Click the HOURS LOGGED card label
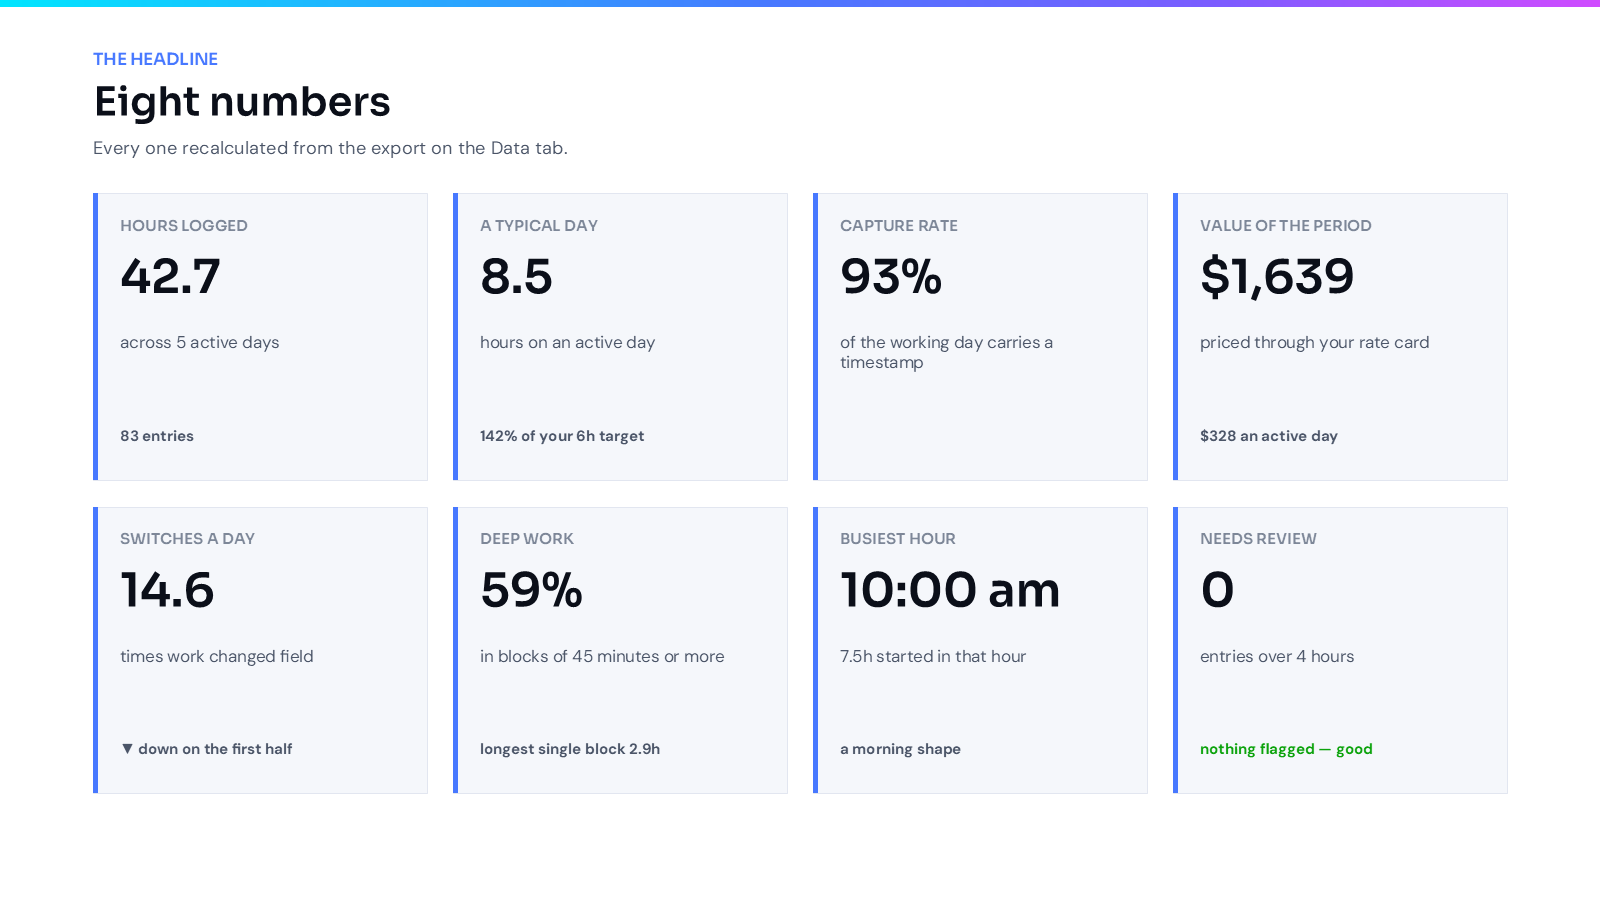 184,226
